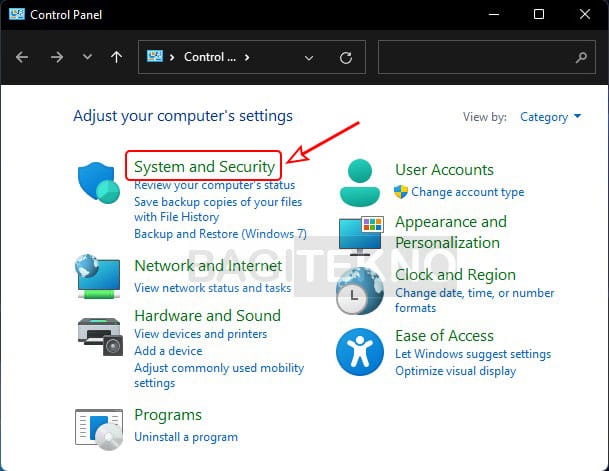This screenshot has width=609, height=471.
Task: Click the Network and Internet globe icon
Action: (x=98, y=276)
